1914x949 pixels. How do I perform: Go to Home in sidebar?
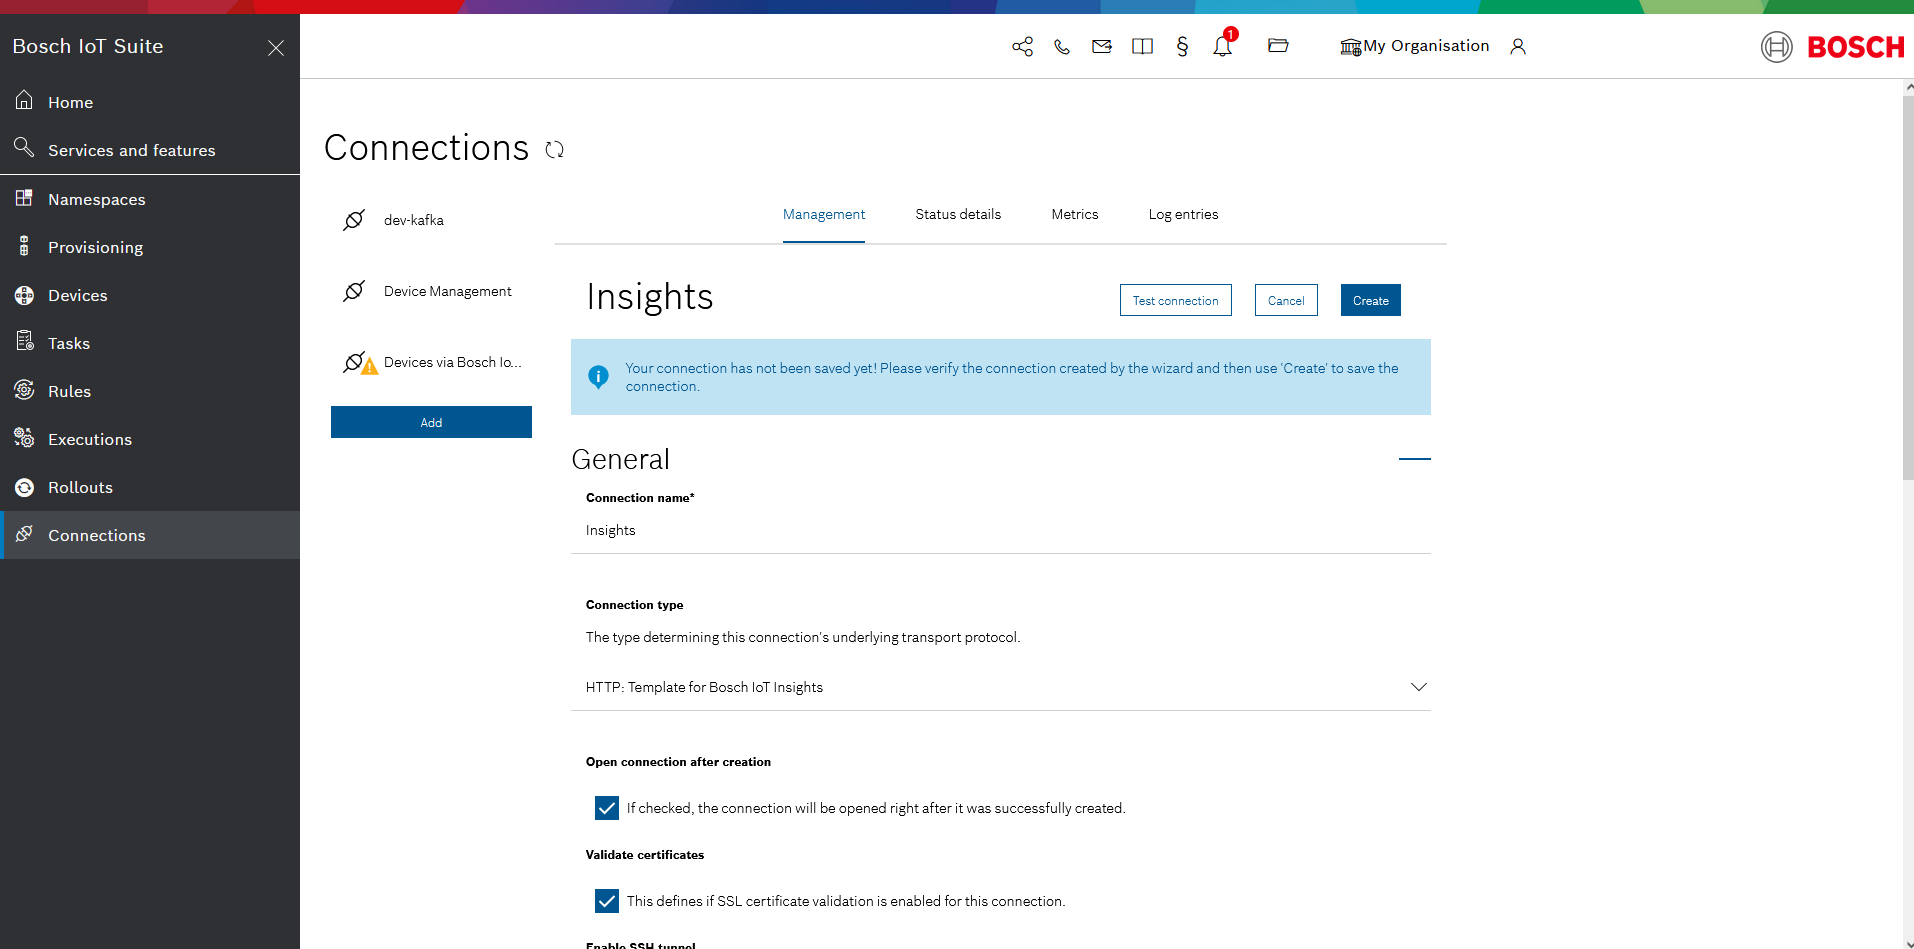150,102
